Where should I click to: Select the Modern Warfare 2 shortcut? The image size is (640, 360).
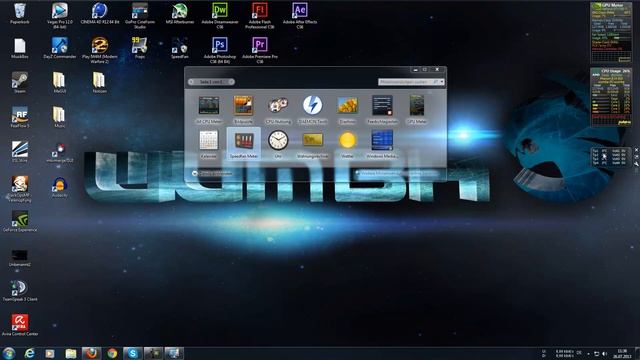[x=100, y=50]
